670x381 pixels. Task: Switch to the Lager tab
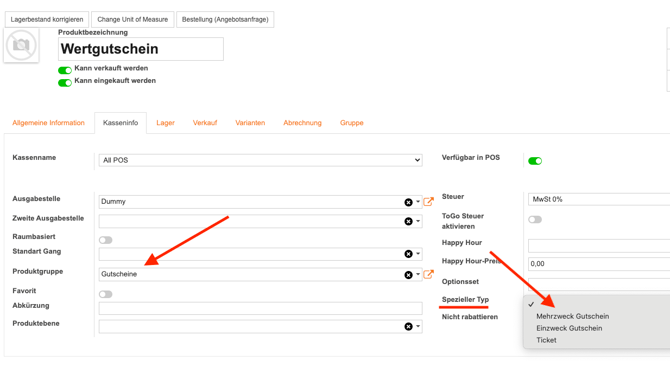[x=165, y=123]
